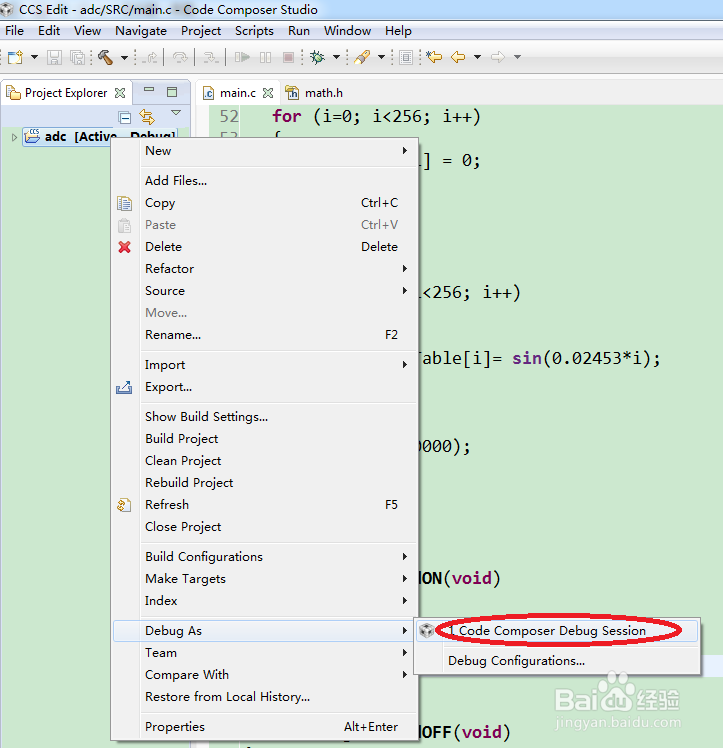Click the step over toolbar icon
The height and width of the screenshot is (748, 723).
point(180,57)
